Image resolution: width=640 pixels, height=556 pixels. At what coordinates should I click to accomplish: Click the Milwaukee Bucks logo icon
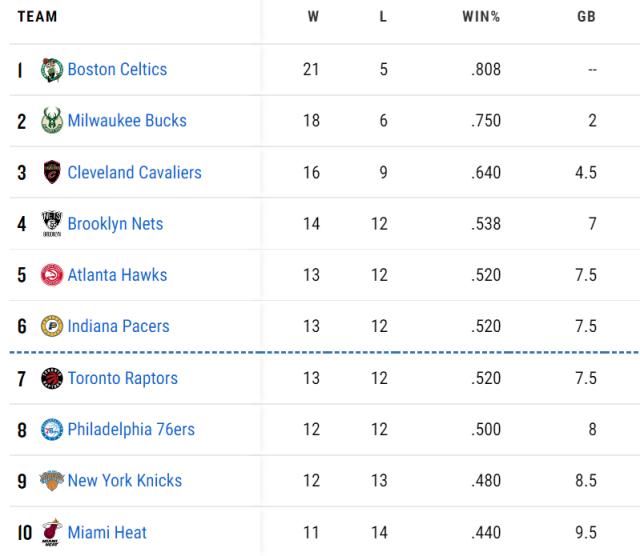52,121
